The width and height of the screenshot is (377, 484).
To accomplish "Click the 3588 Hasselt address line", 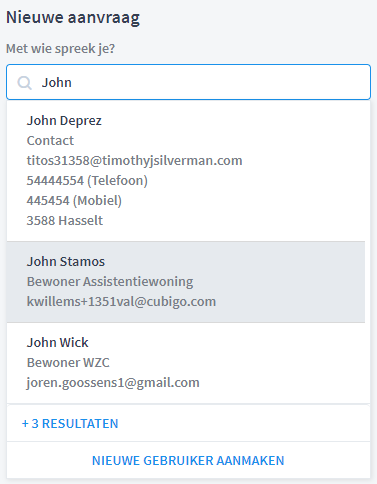I will (x=65, y=221).
